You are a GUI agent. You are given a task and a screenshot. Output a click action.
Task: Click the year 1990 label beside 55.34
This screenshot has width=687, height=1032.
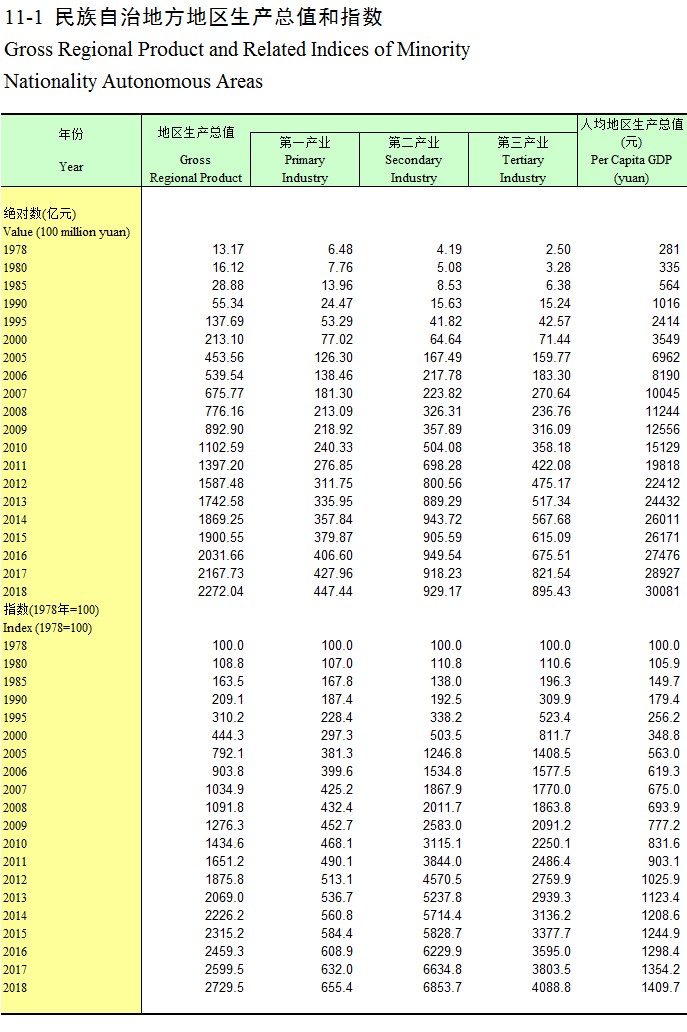(15, 304)
